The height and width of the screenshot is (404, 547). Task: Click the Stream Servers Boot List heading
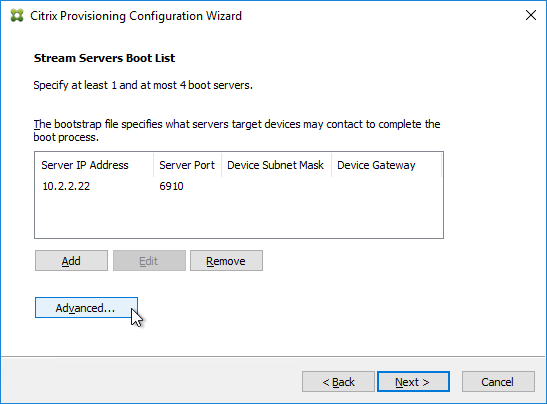[104, 58]
